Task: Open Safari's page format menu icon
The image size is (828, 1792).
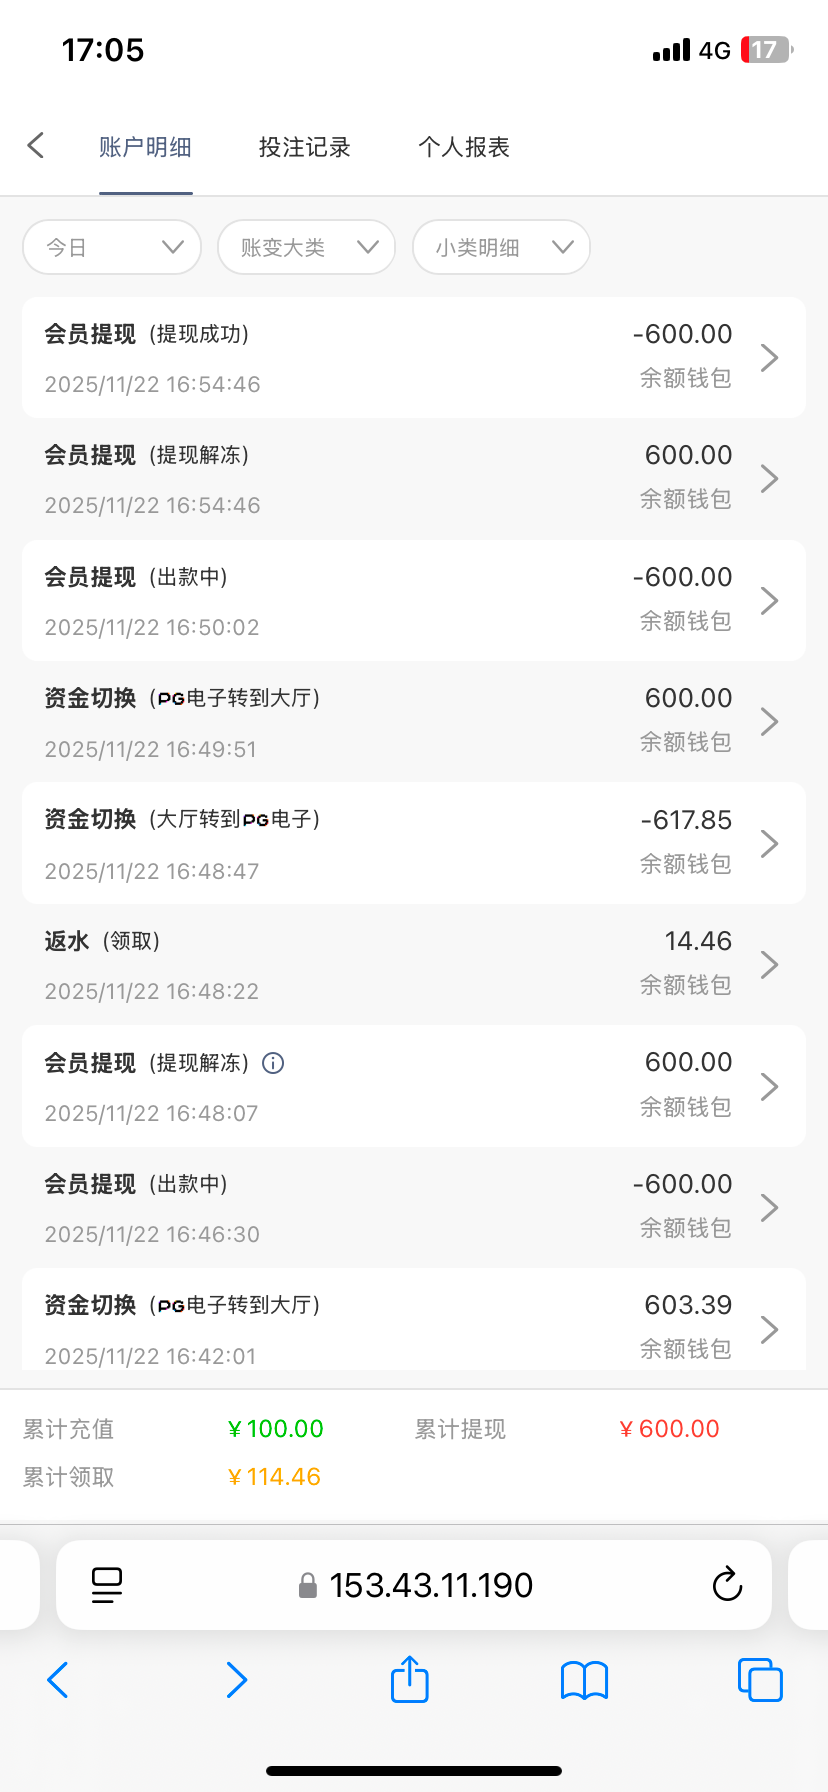Action: pyautogui.click(x=107, y=1585)
